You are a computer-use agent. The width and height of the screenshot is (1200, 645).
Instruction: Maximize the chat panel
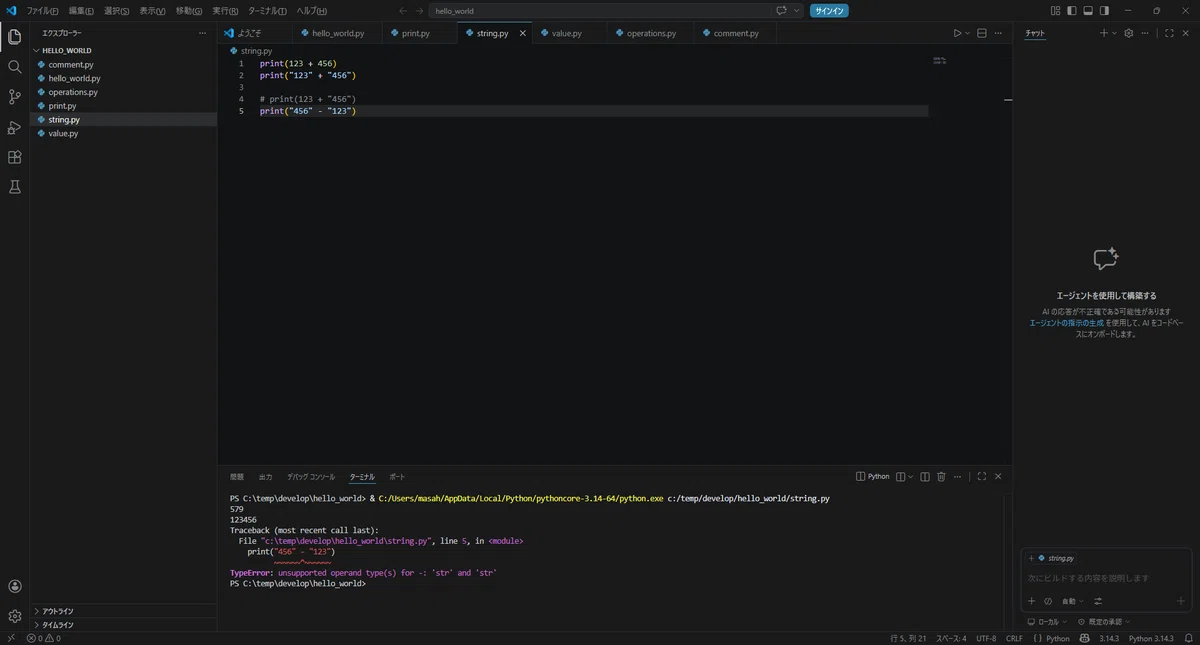coord(1169,33)
